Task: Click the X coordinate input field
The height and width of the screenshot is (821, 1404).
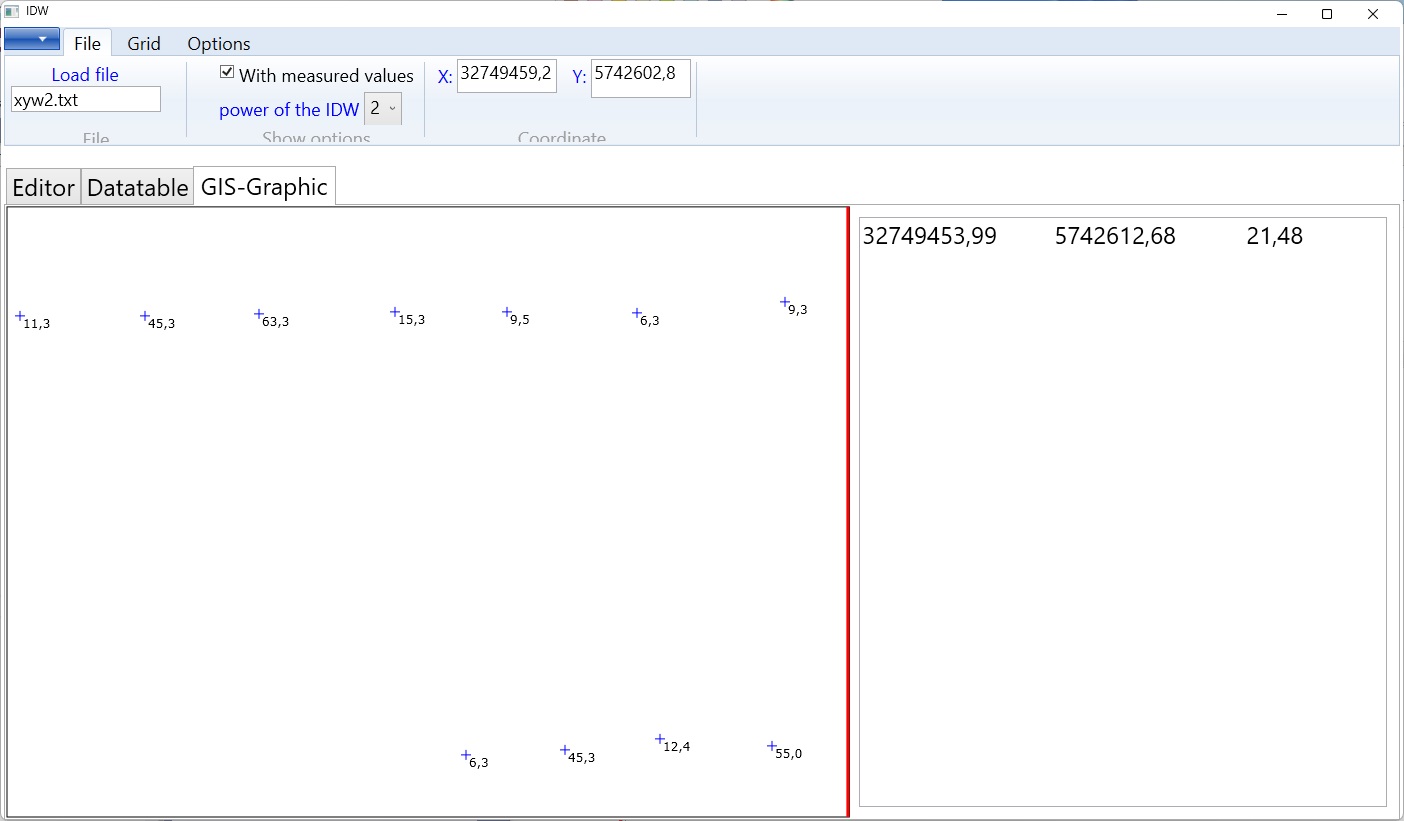Action: pyautogui.click(x=506, y=75)
